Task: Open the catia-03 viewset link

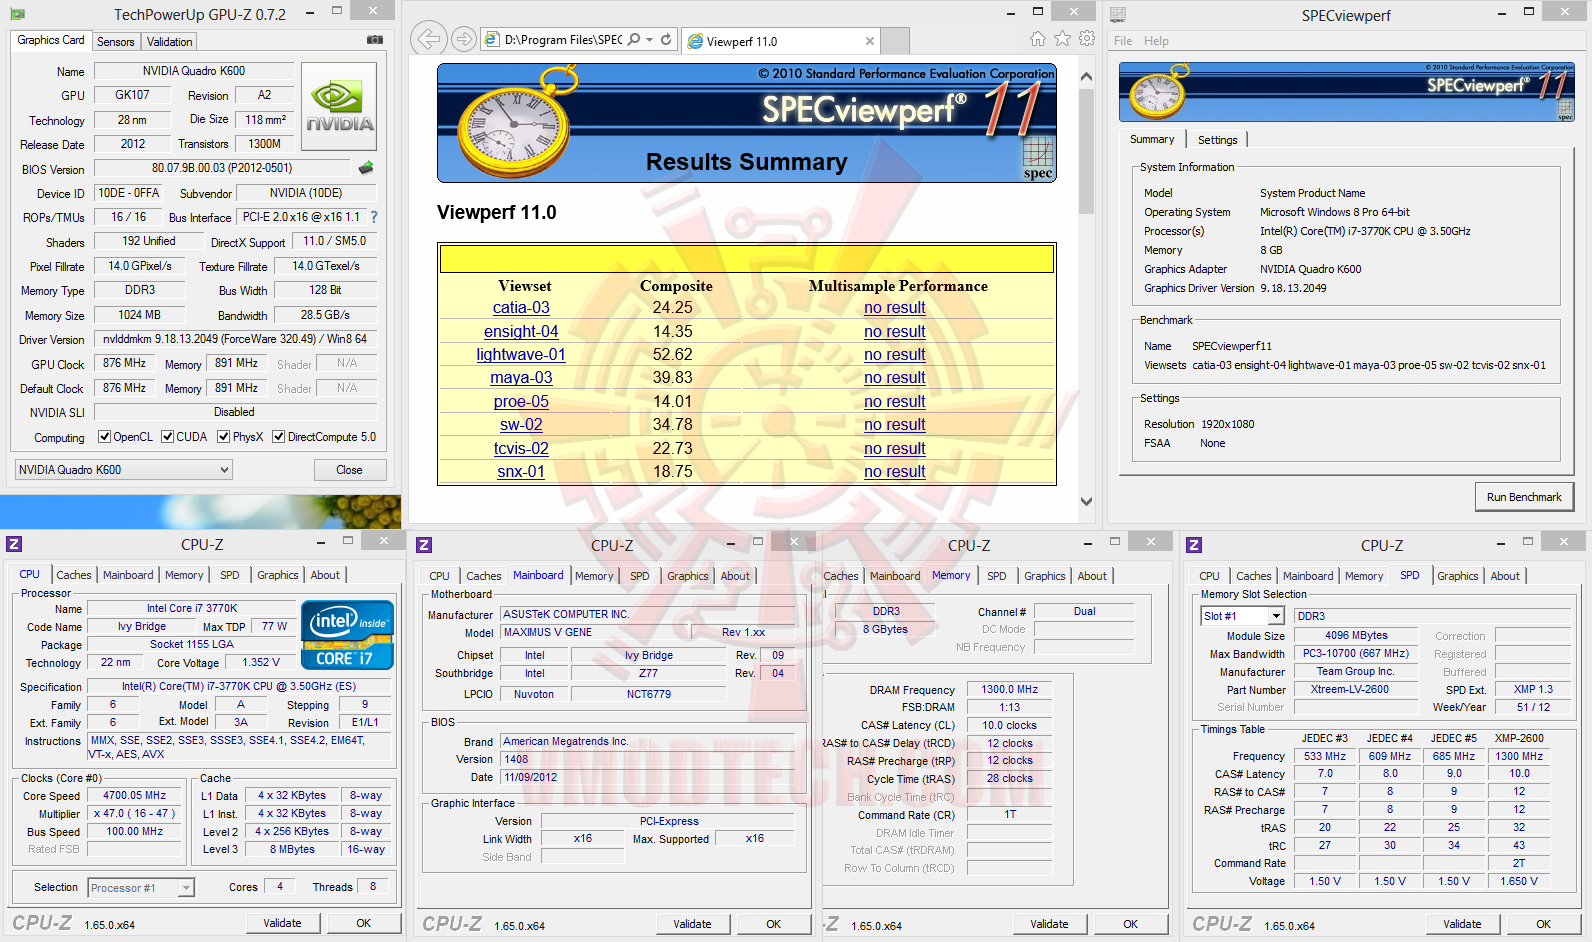Action: point(521,308)
